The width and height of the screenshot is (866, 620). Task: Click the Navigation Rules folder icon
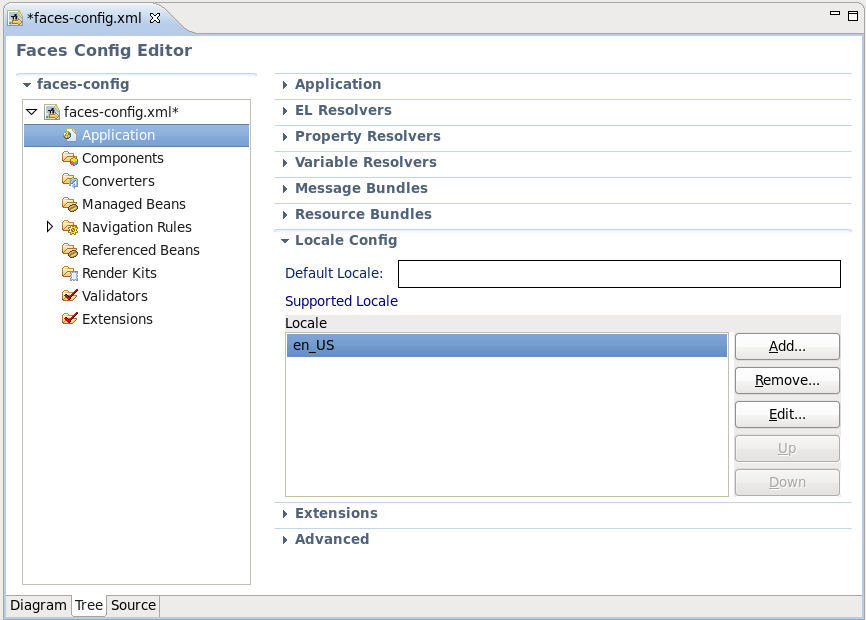[70, 227]
